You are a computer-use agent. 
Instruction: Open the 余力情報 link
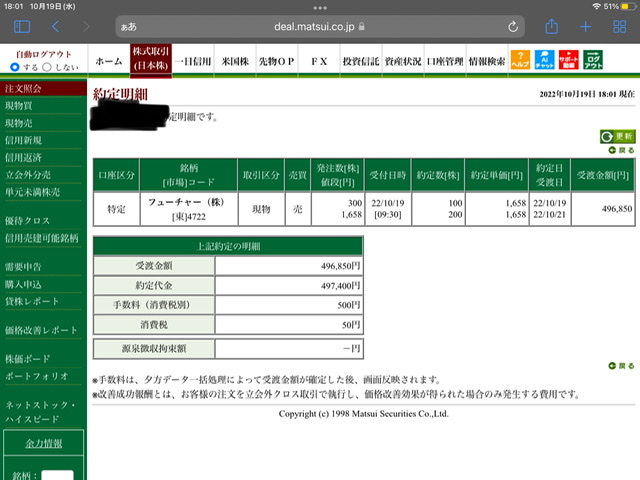click(x=44, y=443)
